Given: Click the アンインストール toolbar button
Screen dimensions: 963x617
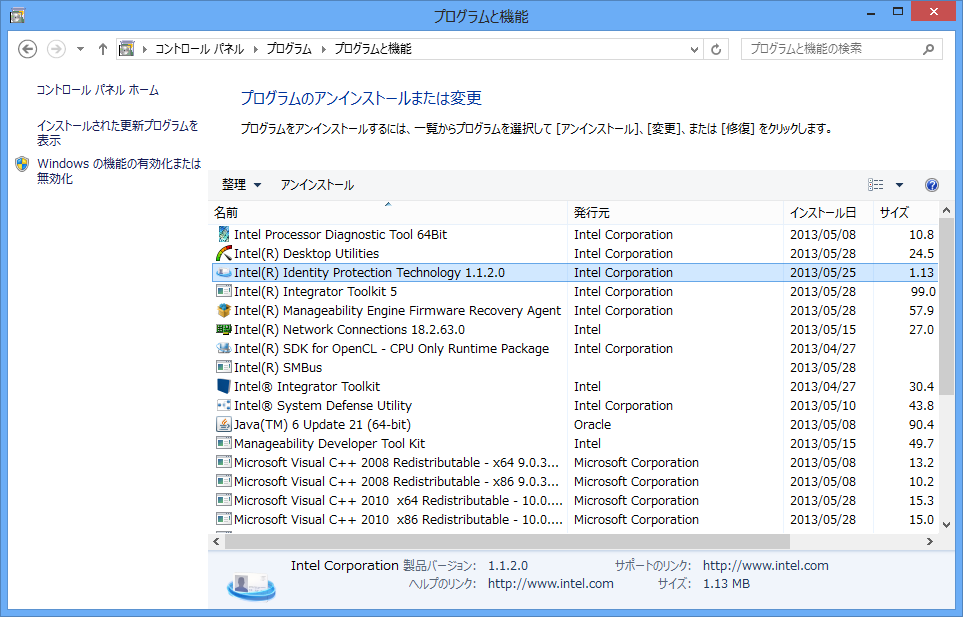Looking at the screenshot, I should point(317,185).
